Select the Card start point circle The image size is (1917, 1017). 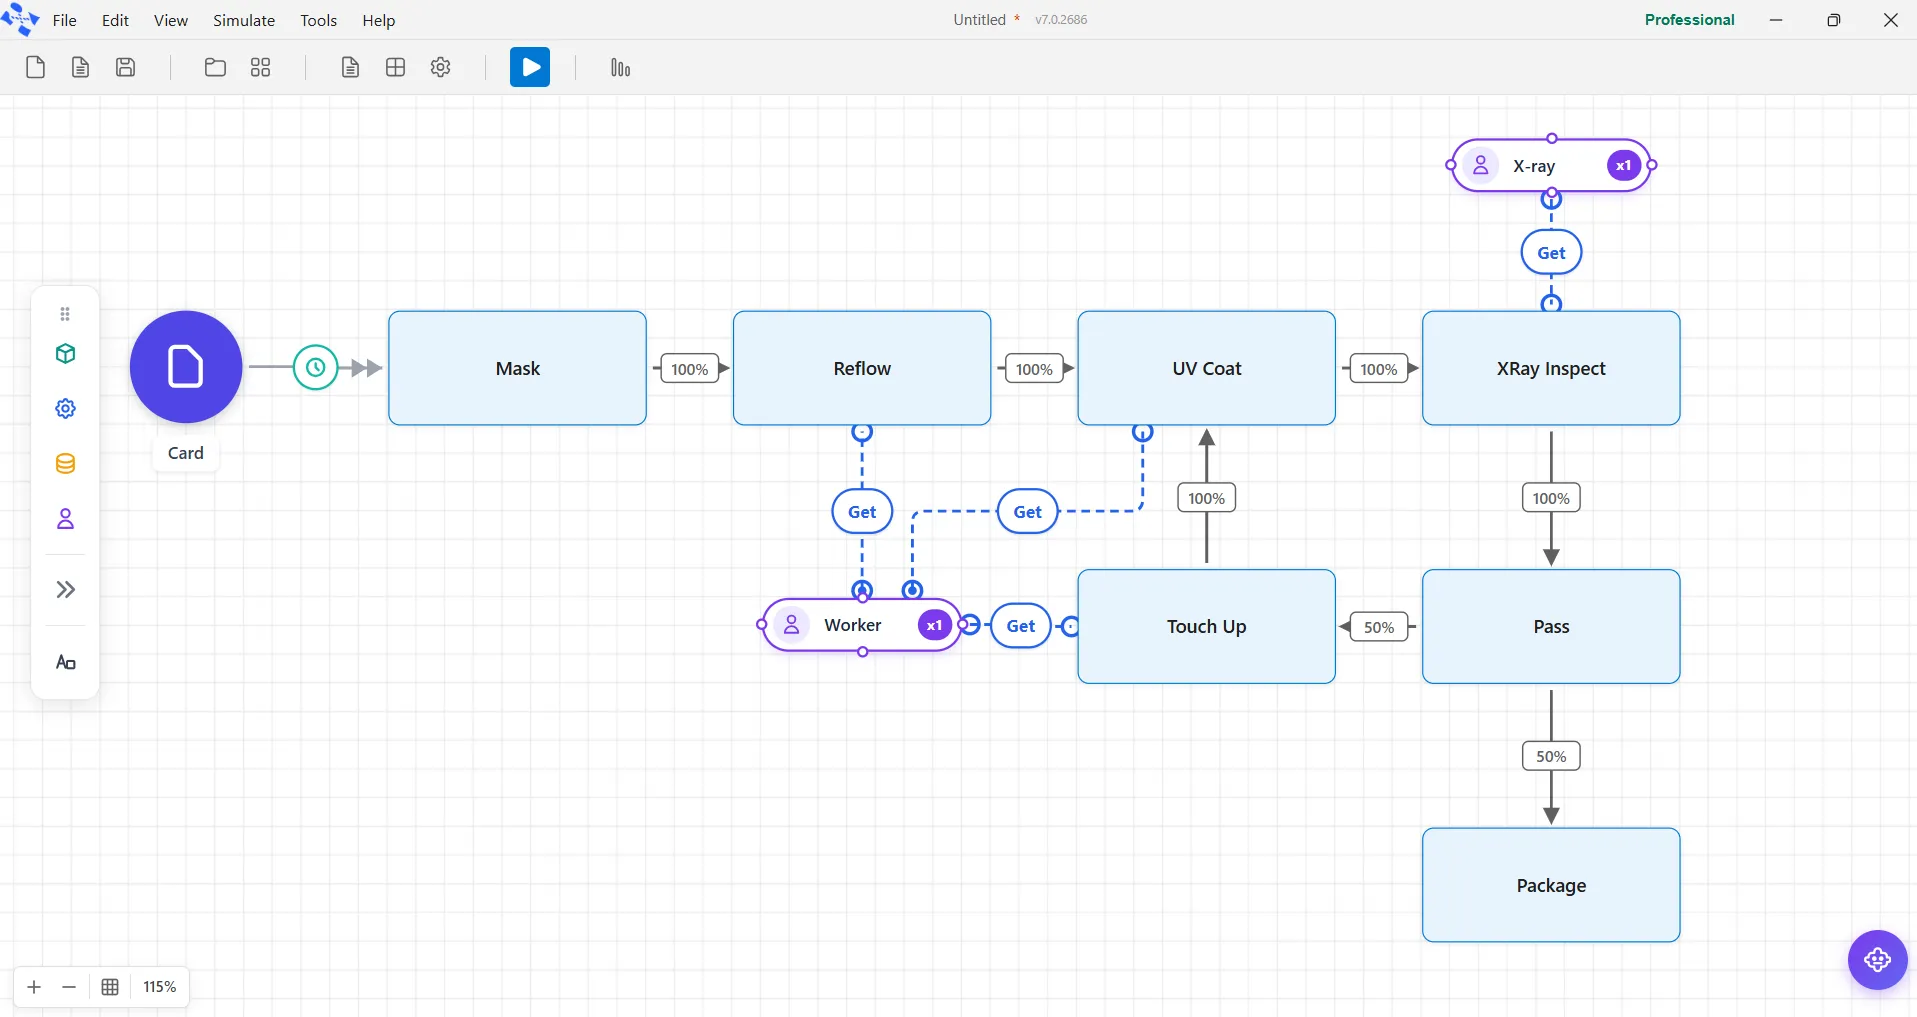click(186, 367)
